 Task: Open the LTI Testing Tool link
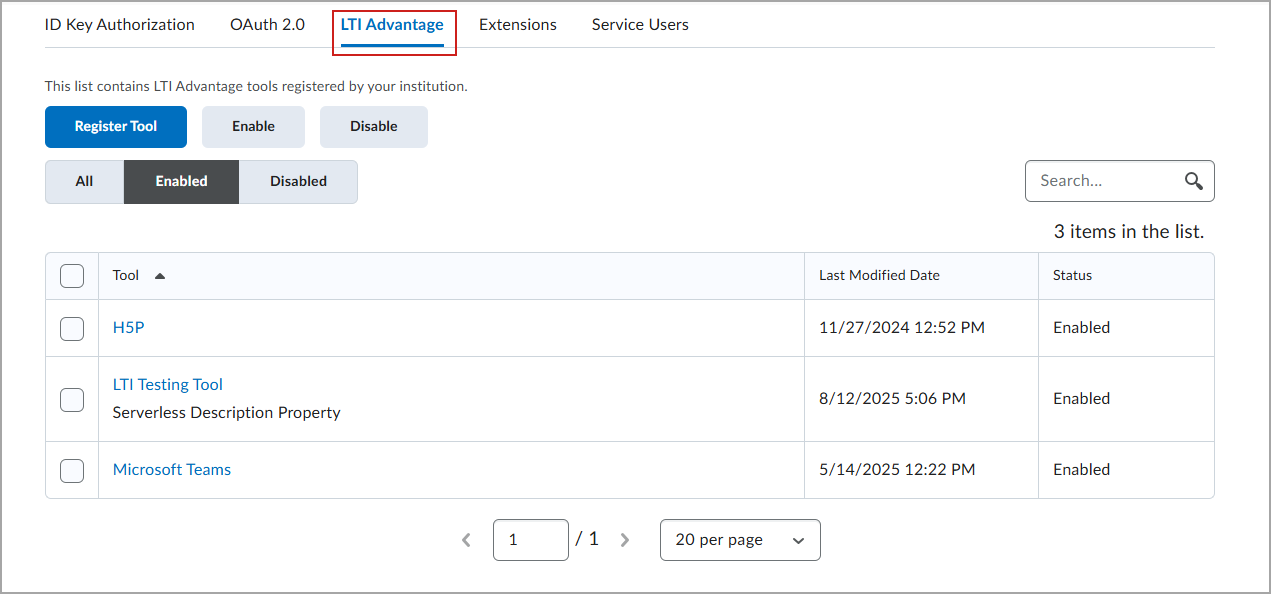168,385
